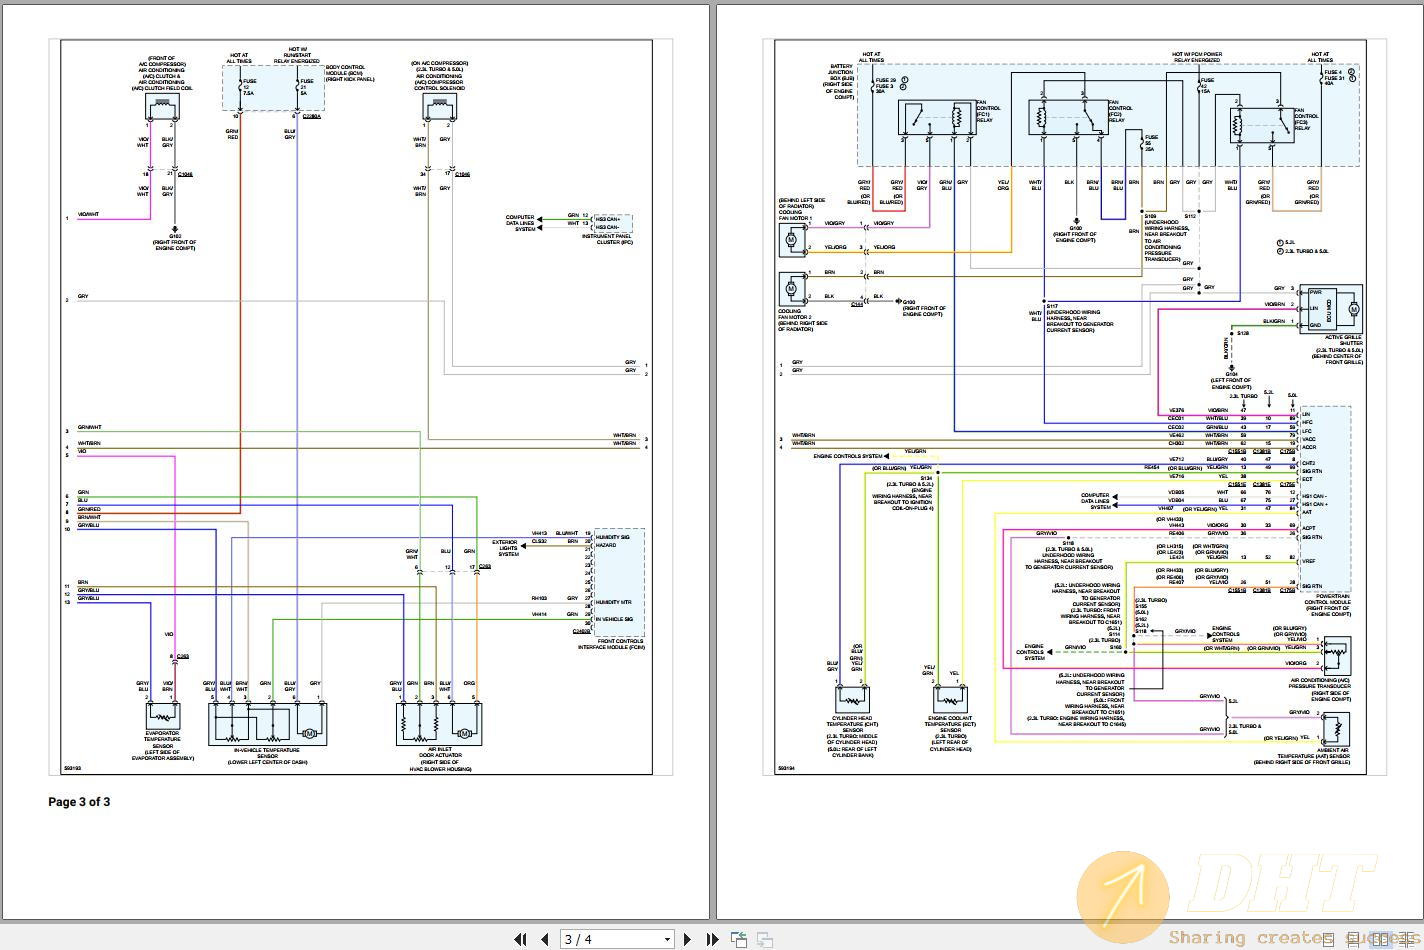Switch to two-page facing view layout
Screen dimensions: 1424x950
[1380, 939]
